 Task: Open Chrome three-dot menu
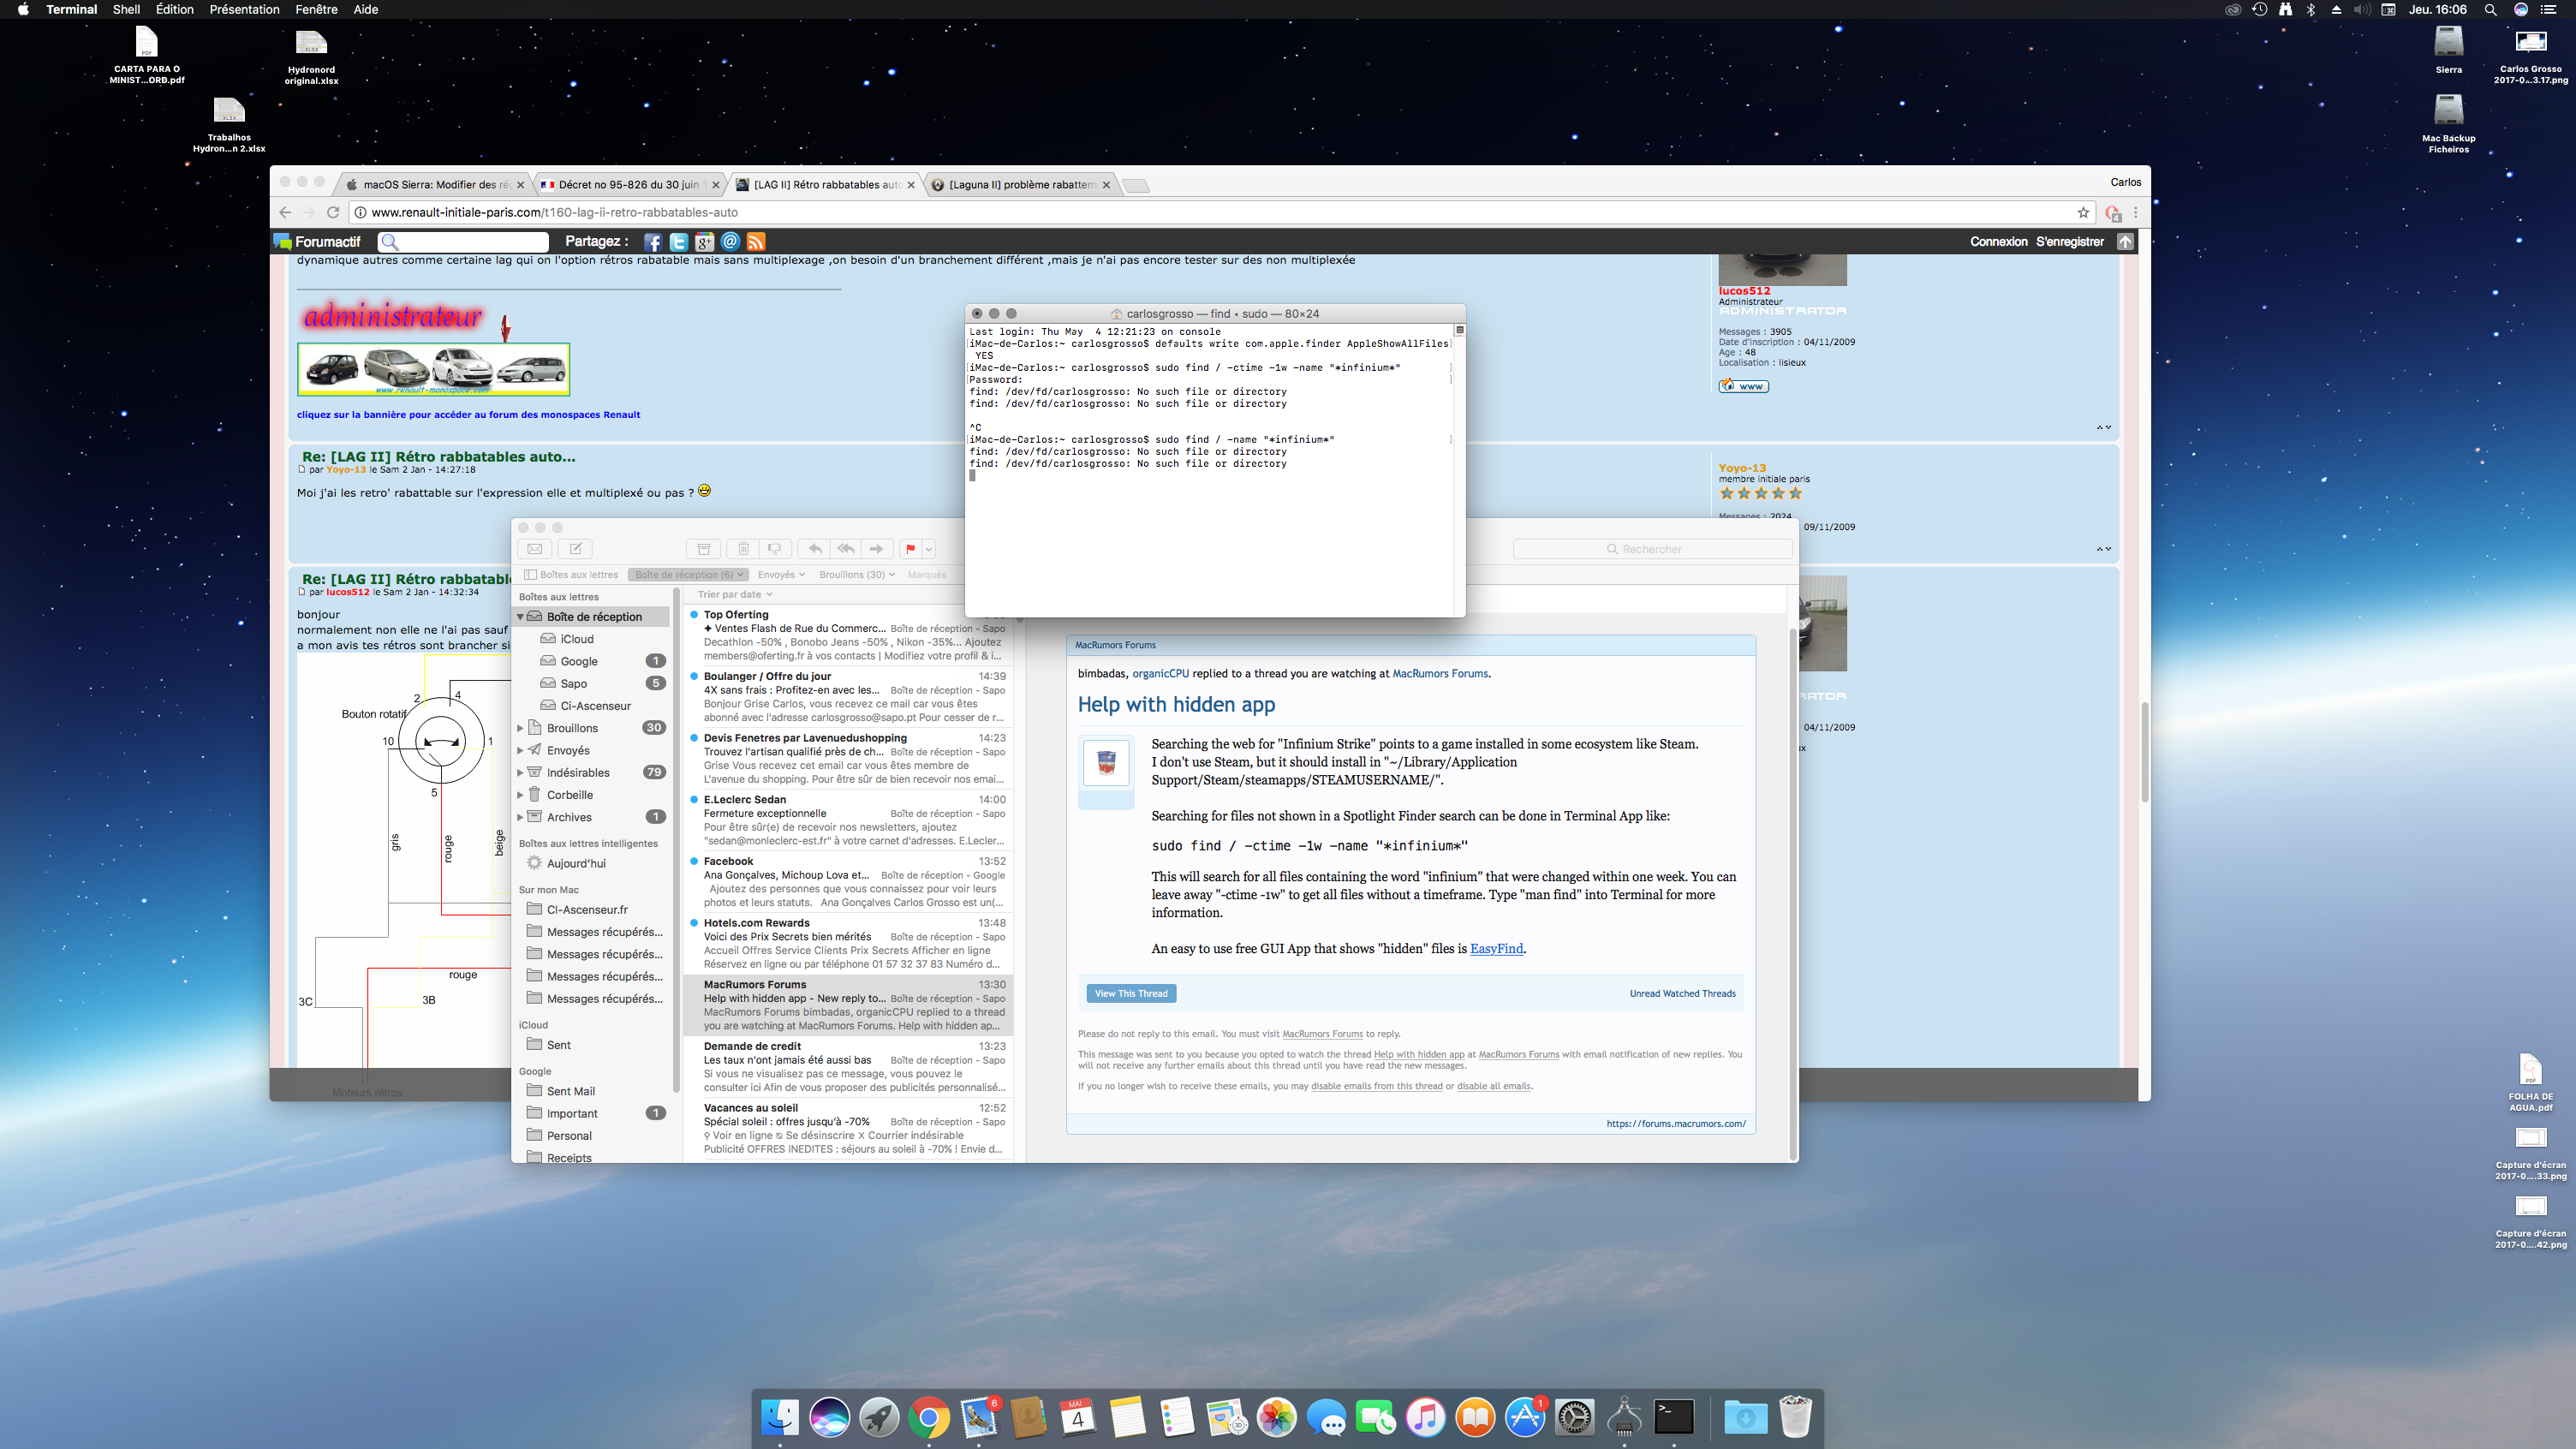2136,212
